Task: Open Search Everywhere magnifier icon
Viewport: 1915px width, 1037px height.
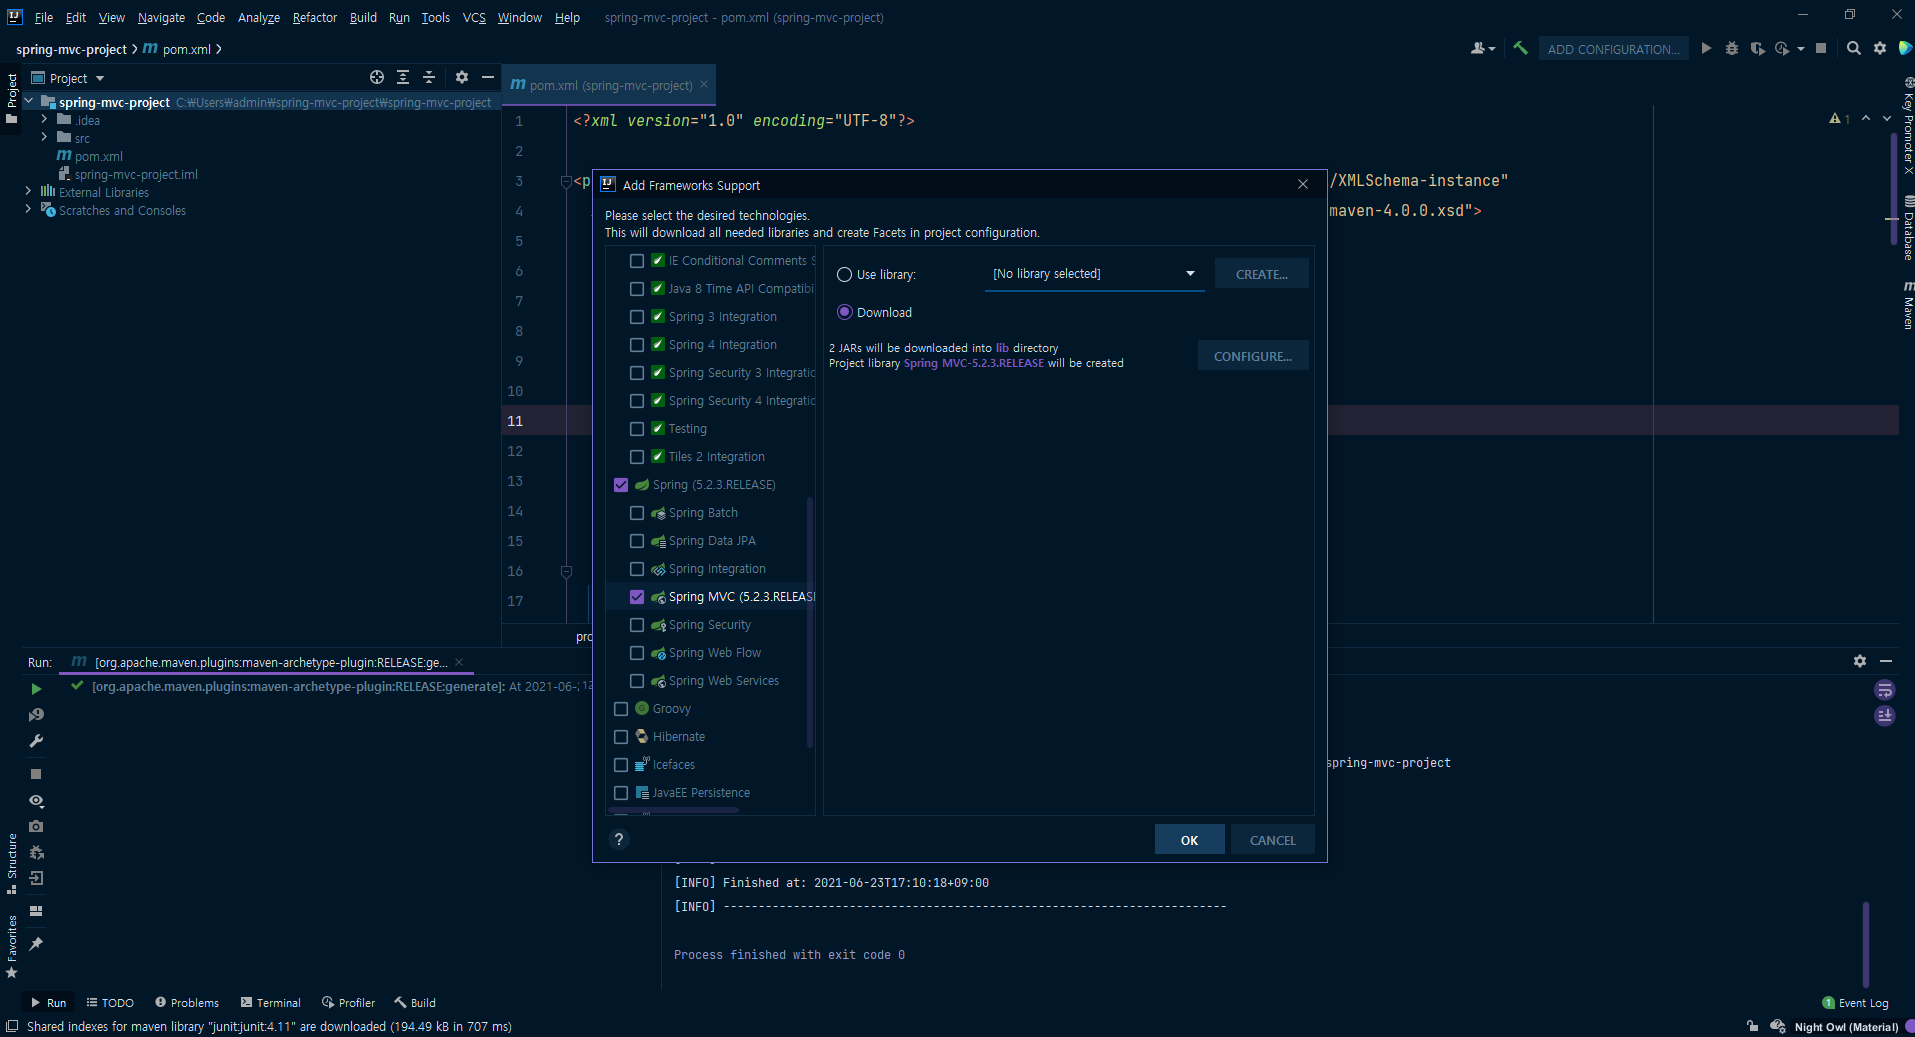Action: click(x=1854, y=48)
